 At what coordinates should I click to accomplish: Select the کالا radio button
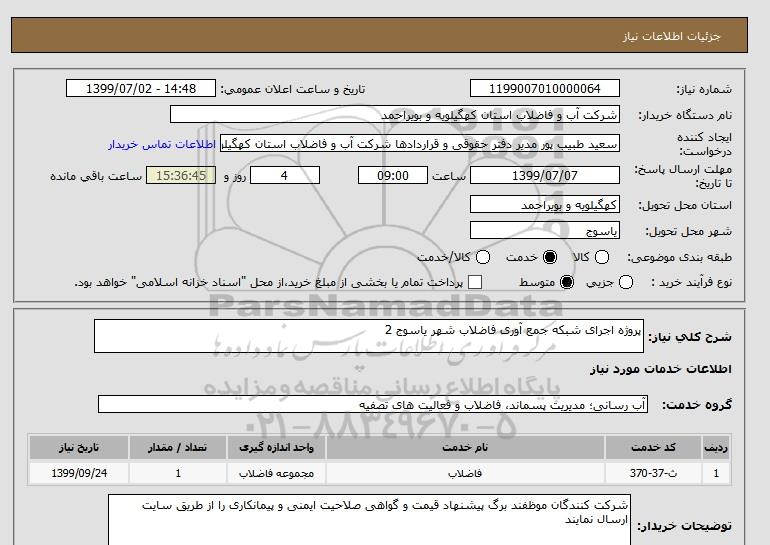[602, 257]
